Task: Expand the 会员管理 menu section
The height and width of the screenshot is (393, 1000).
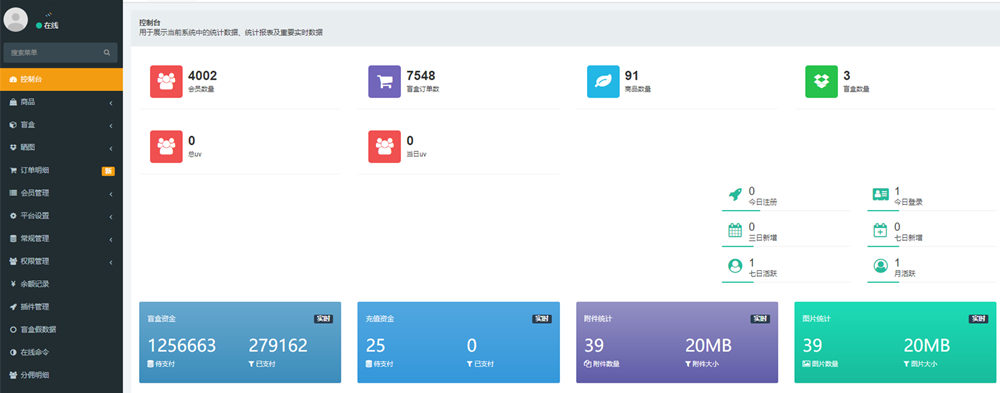Action: pyautogui.click(x=61, y=193)
